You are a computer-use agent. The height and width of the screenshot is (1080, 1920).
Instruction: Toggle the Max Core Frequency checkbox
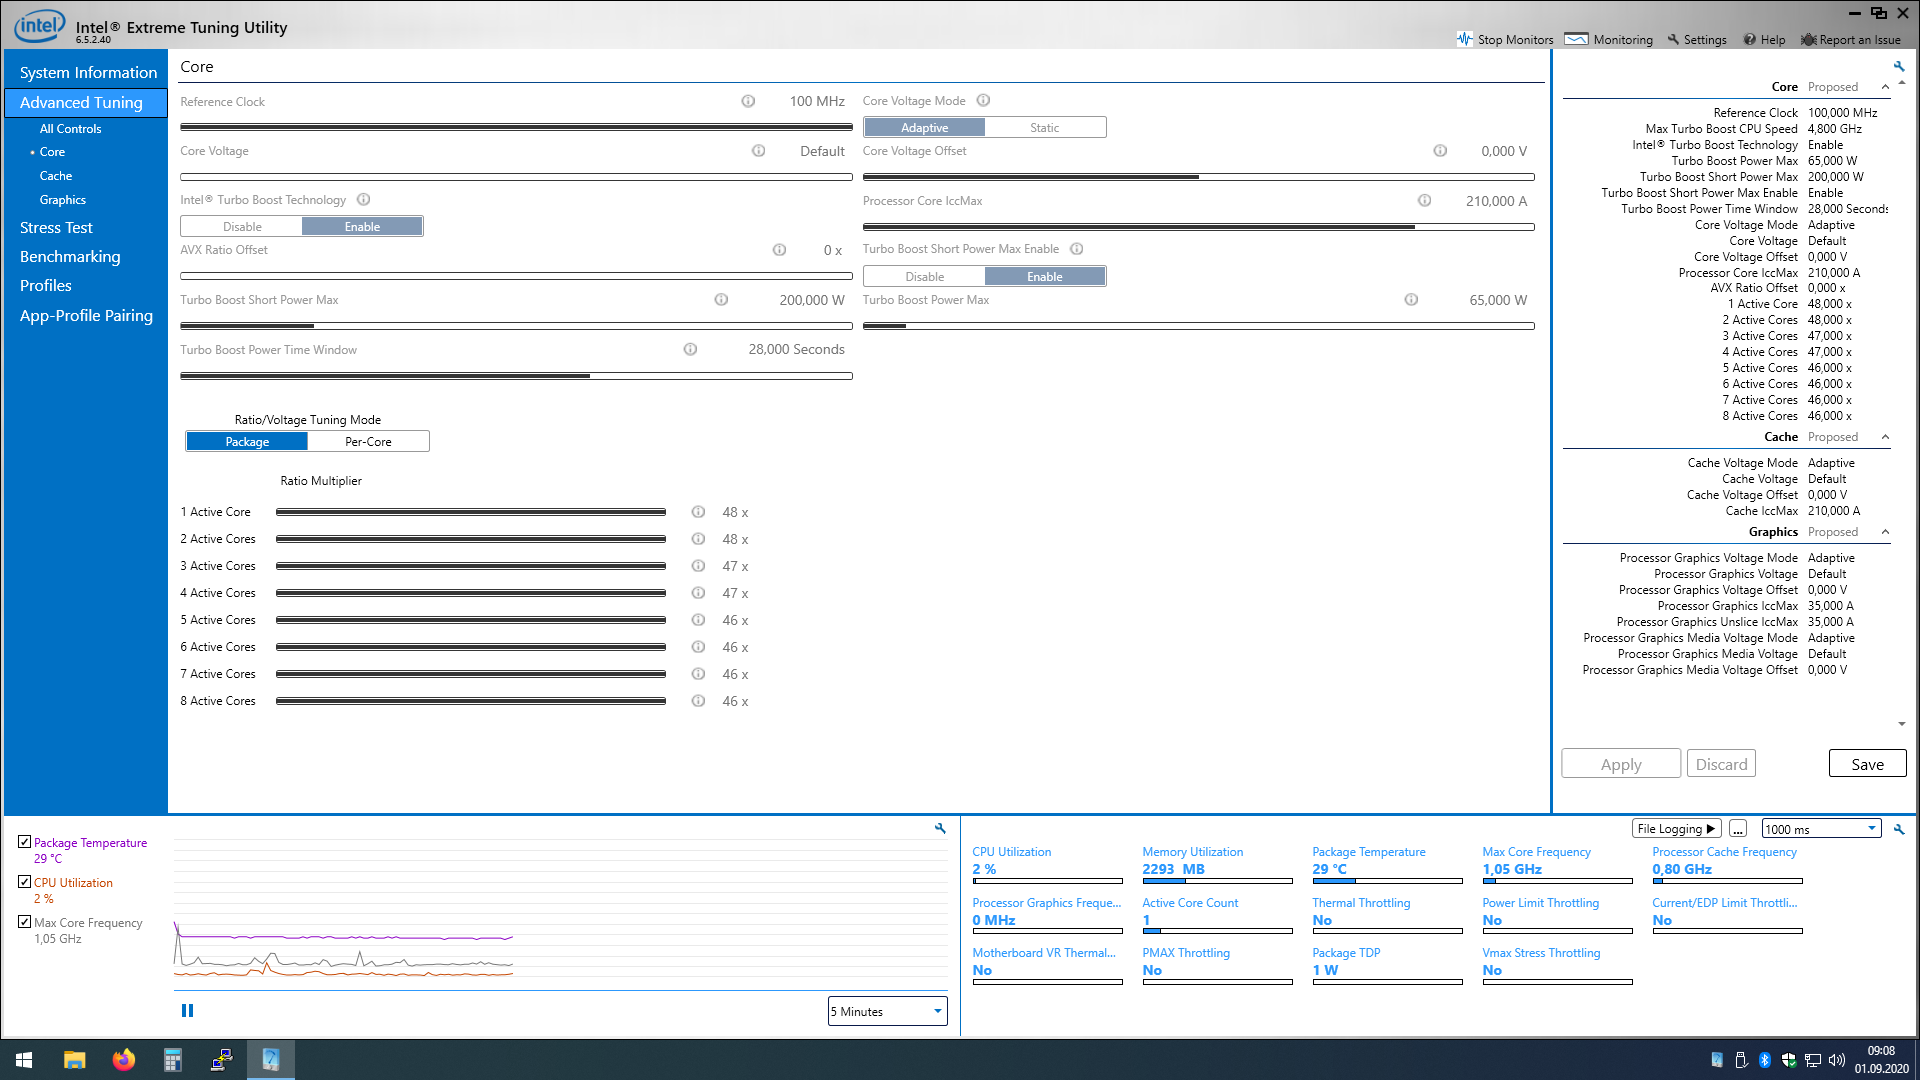[x=25, y=922]
